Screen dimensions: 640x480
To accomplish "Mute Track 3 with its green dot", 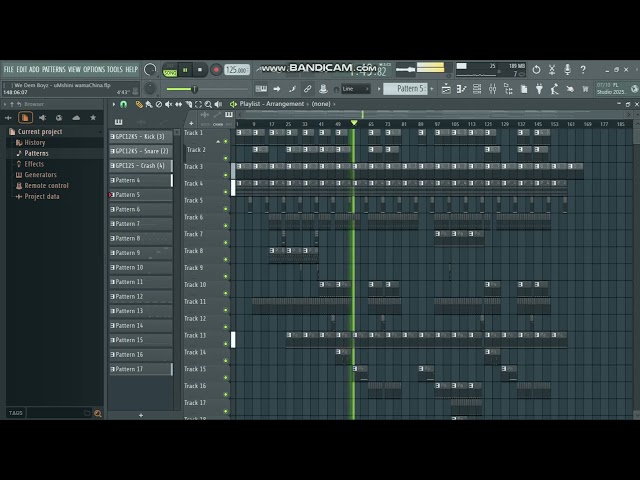I will click(x=226, y=175).
